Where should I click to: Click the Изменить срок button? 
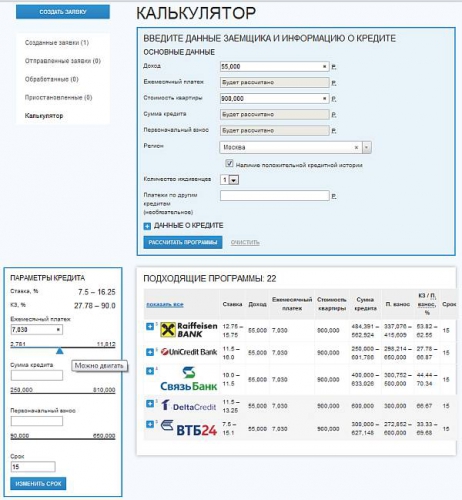tap(38, 484)
